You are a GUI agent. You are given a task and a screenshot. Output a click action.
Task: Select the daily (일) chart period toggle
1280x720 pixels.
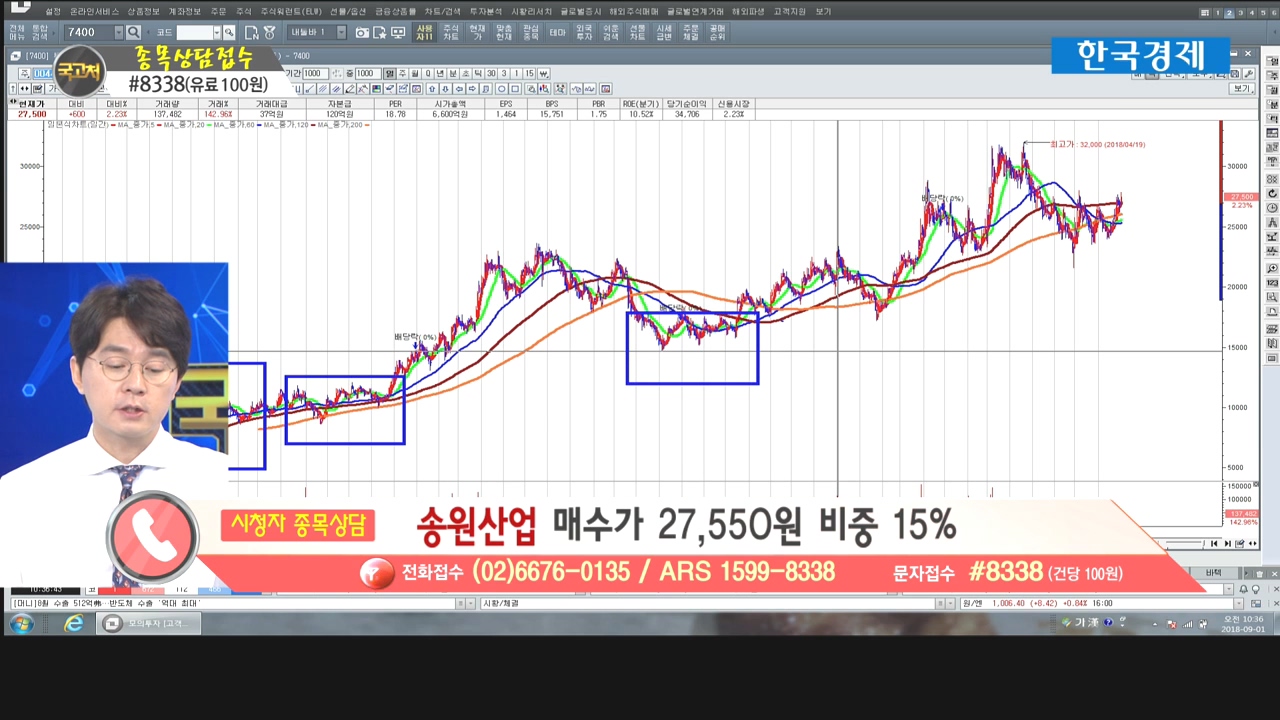[390, 73]
